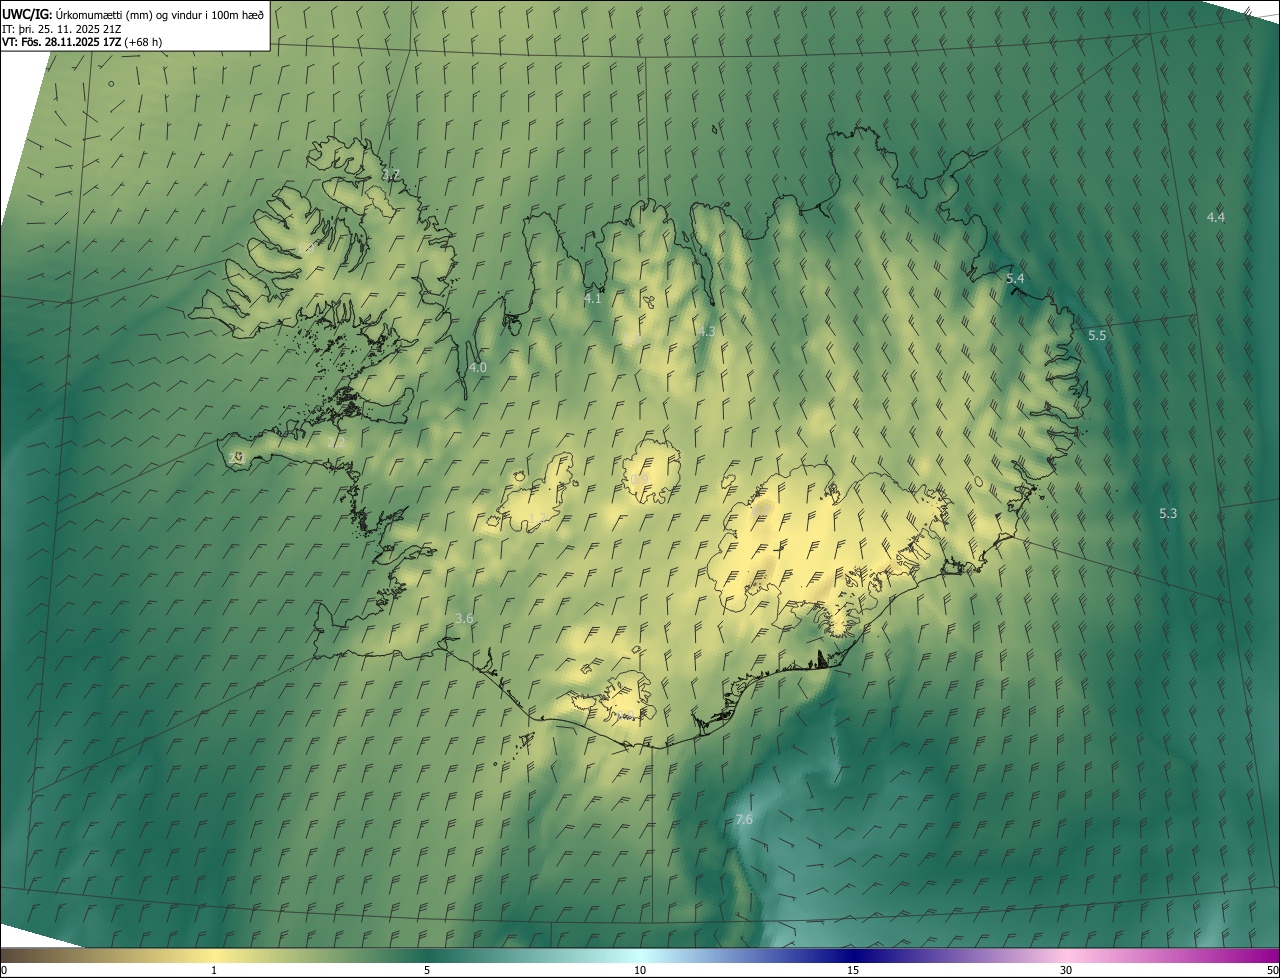Click the '(+68 h)' forecast offset text

tap(144, 42)
